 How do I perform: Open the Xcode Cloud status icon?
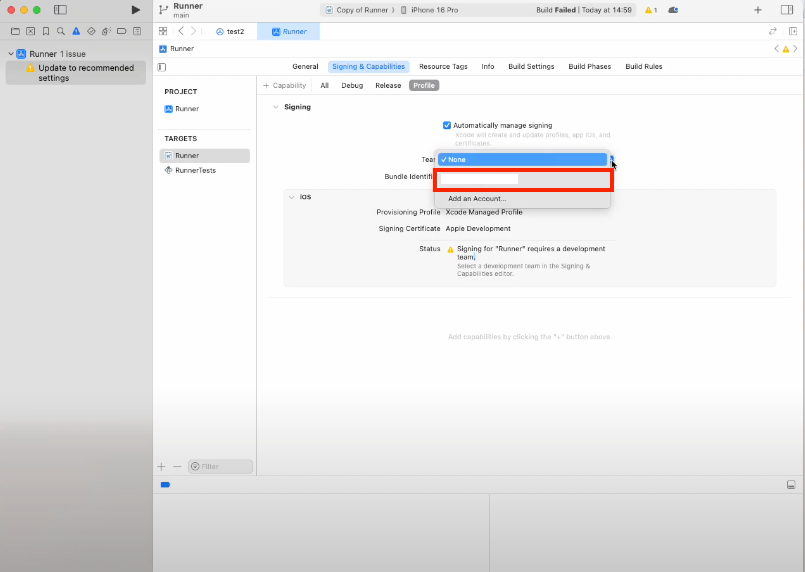pos(673,10)
